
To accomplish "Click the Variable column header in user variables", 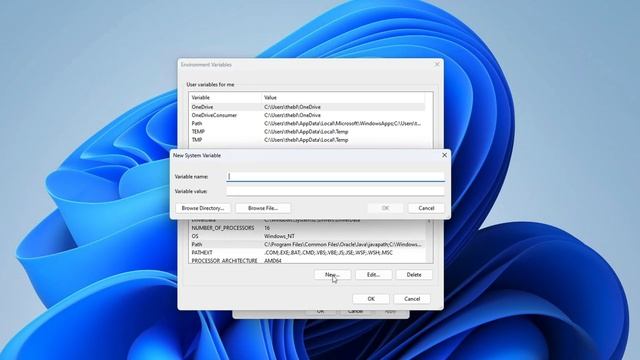I will click(x=225, y=98).
